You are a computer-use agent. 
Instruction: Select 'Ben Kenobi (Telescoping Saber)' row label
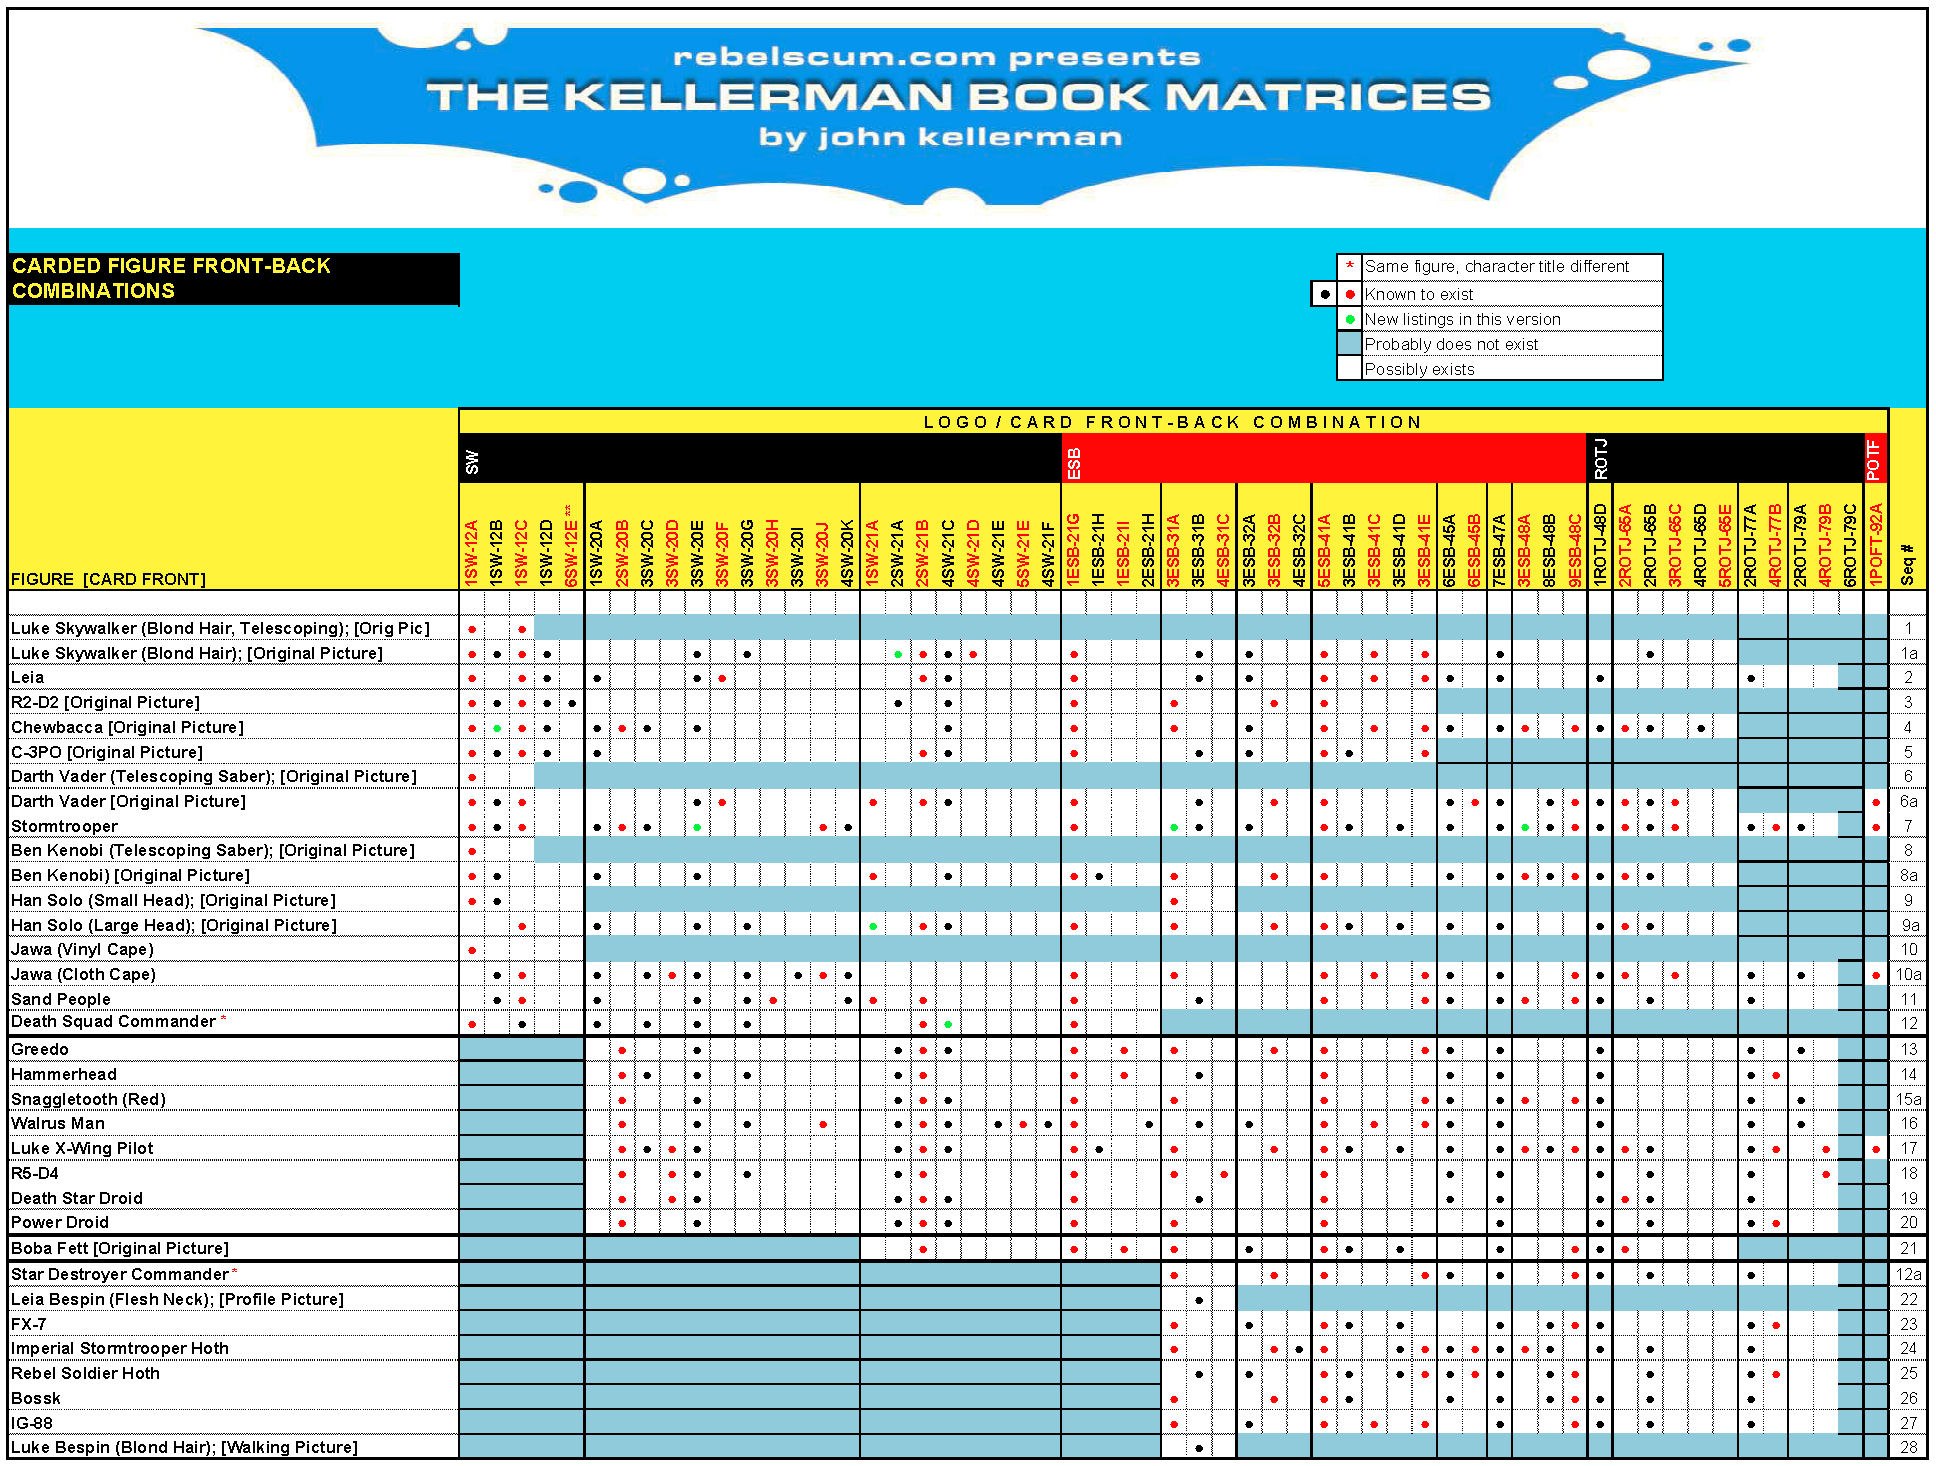coord(212,850)
